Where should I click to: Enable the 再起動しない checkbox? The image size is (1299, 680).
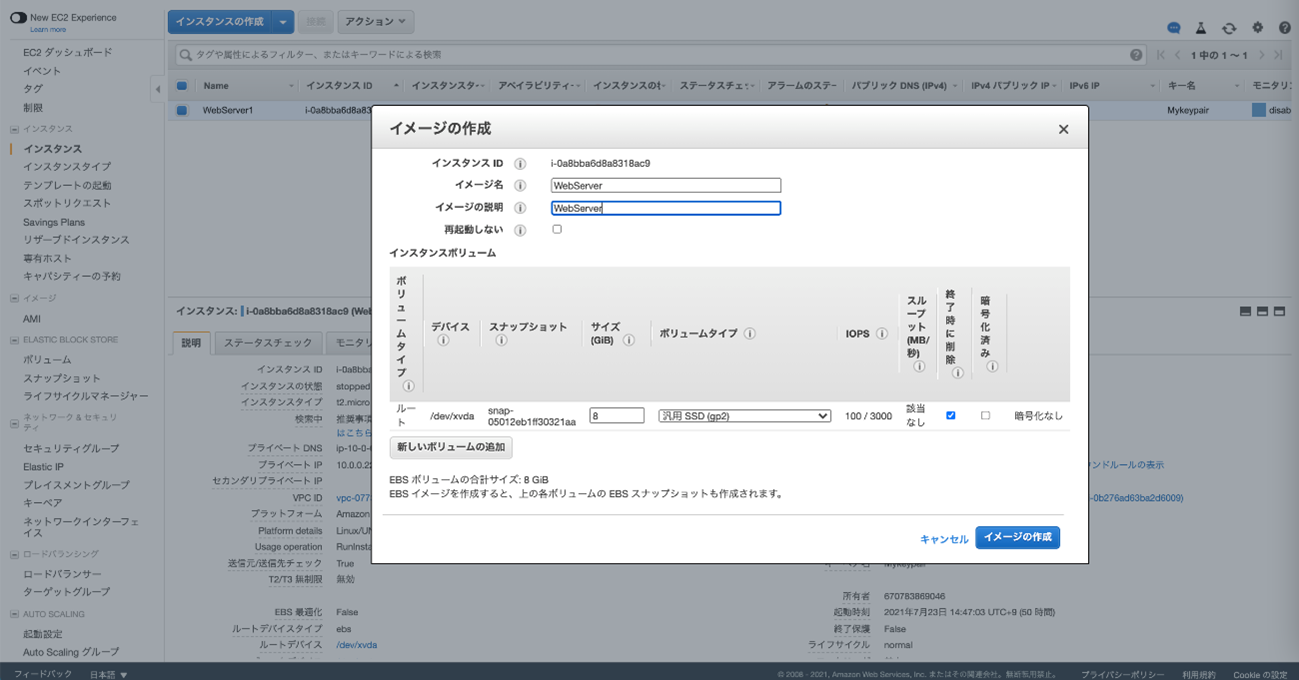(x=557, y=229)
